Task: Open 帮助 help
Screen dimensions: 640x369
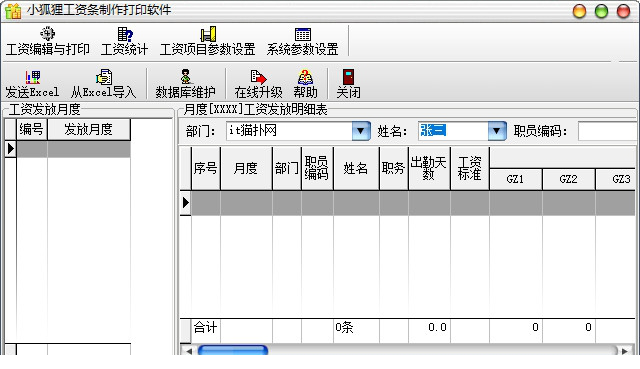Action: coord(305,84)
